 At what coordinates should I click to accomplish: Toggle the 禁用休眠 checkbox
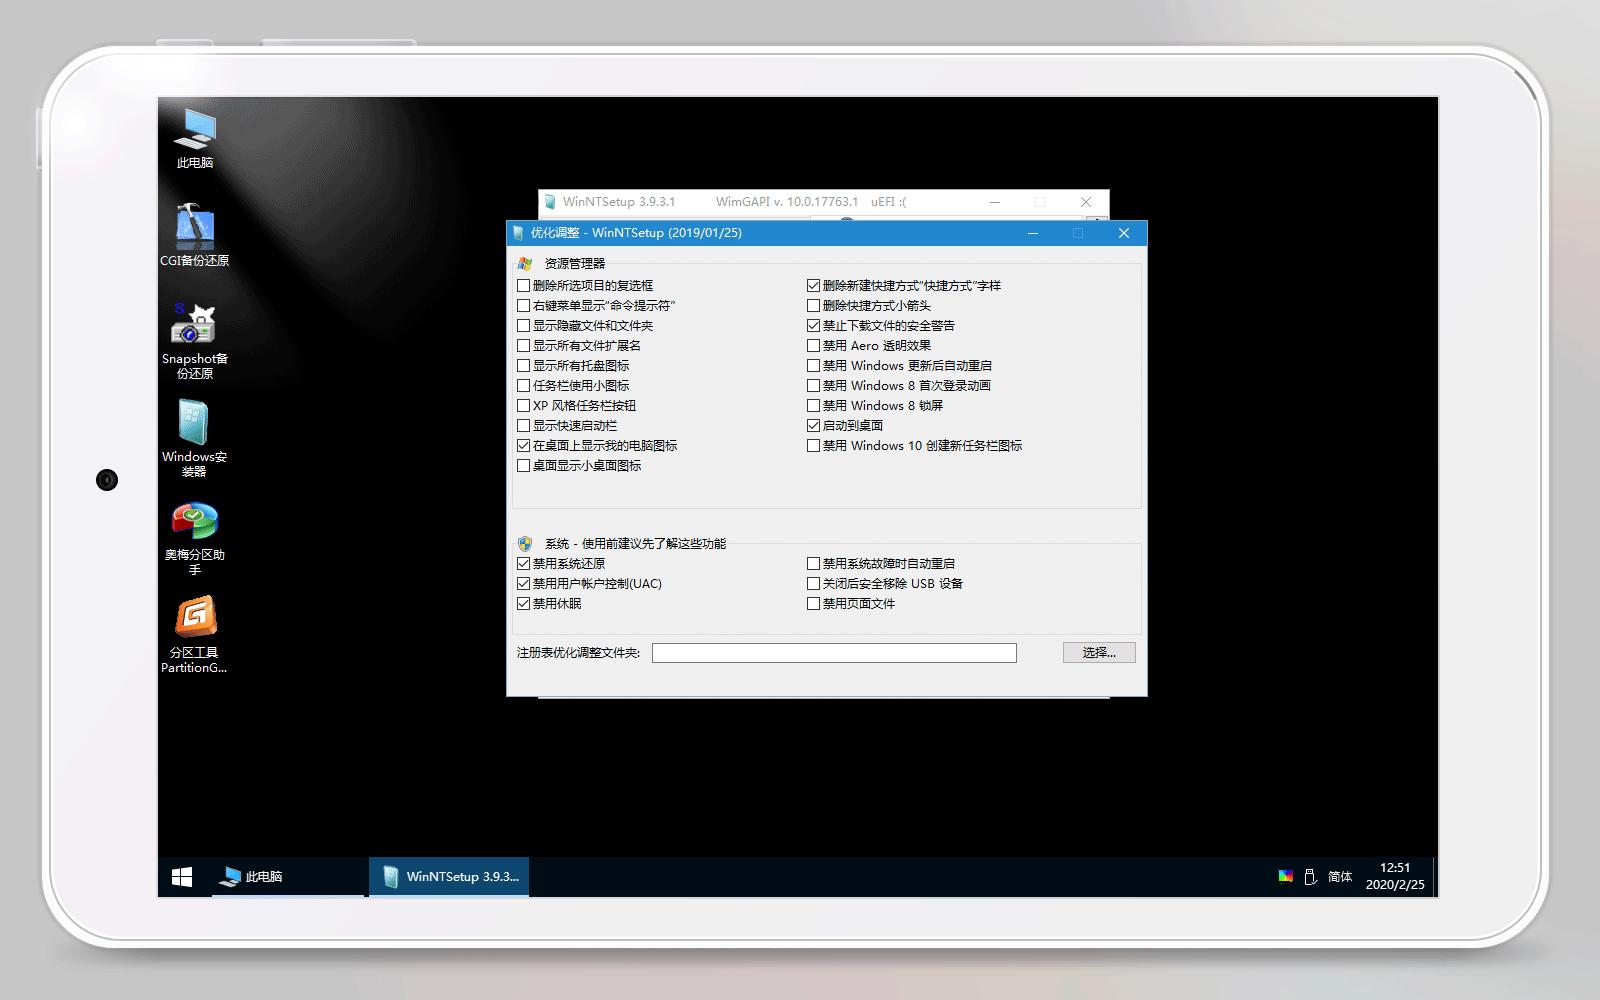[x=523, y=603]
